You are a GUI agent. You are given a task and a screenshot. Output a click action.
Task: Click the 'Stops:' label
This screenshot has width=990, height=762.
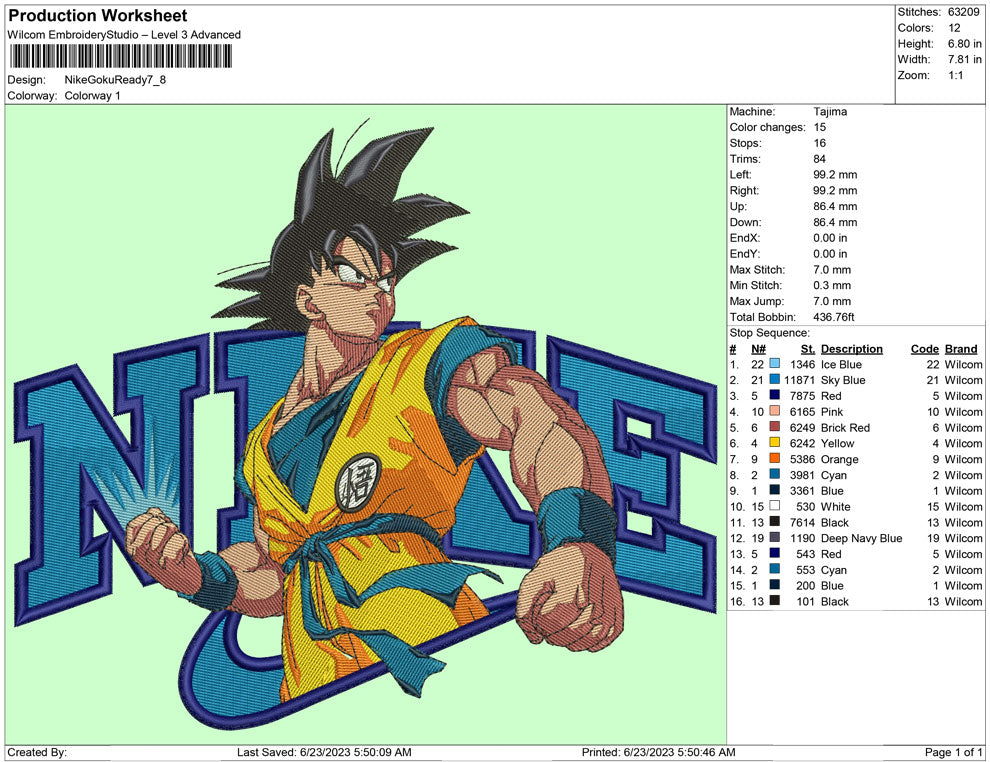[746, 143]
